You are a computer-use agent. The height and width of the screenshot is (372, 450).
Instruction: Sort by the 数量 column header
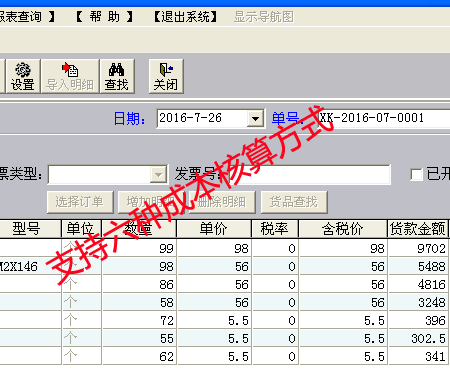(x=139, y=229)
